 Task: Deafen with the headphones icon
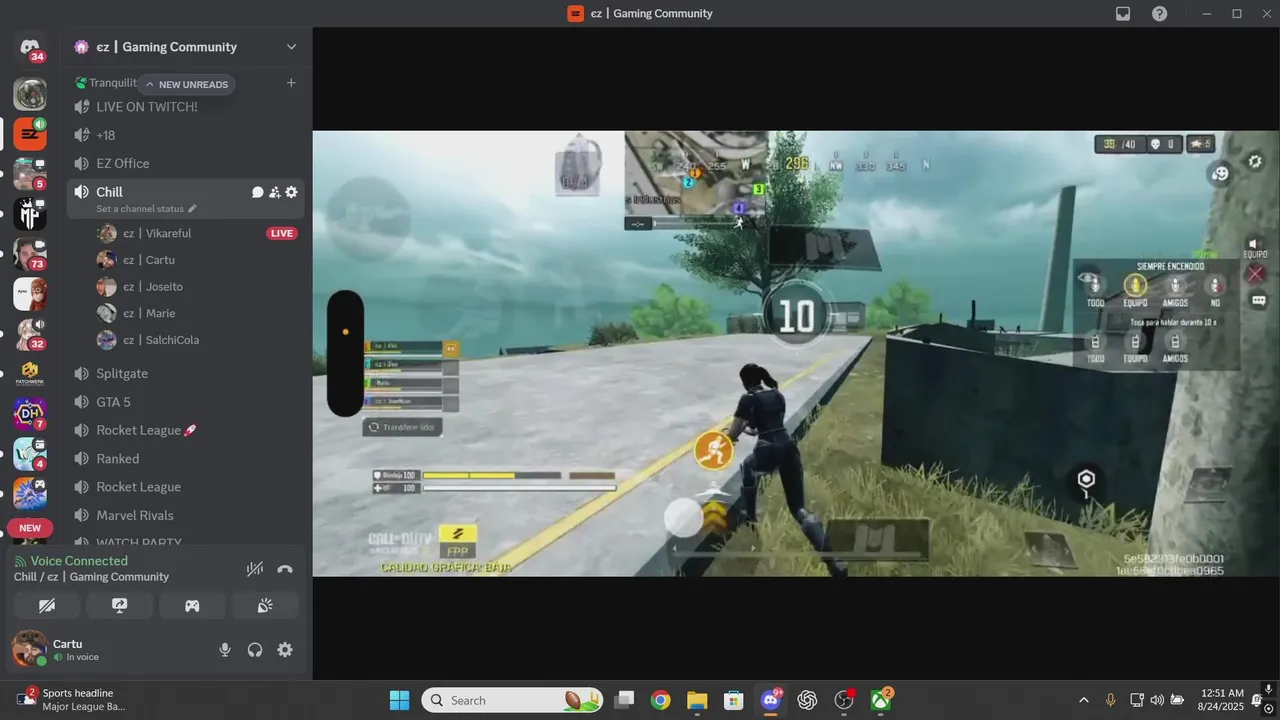pyautogui.click(x=255, y=650)
